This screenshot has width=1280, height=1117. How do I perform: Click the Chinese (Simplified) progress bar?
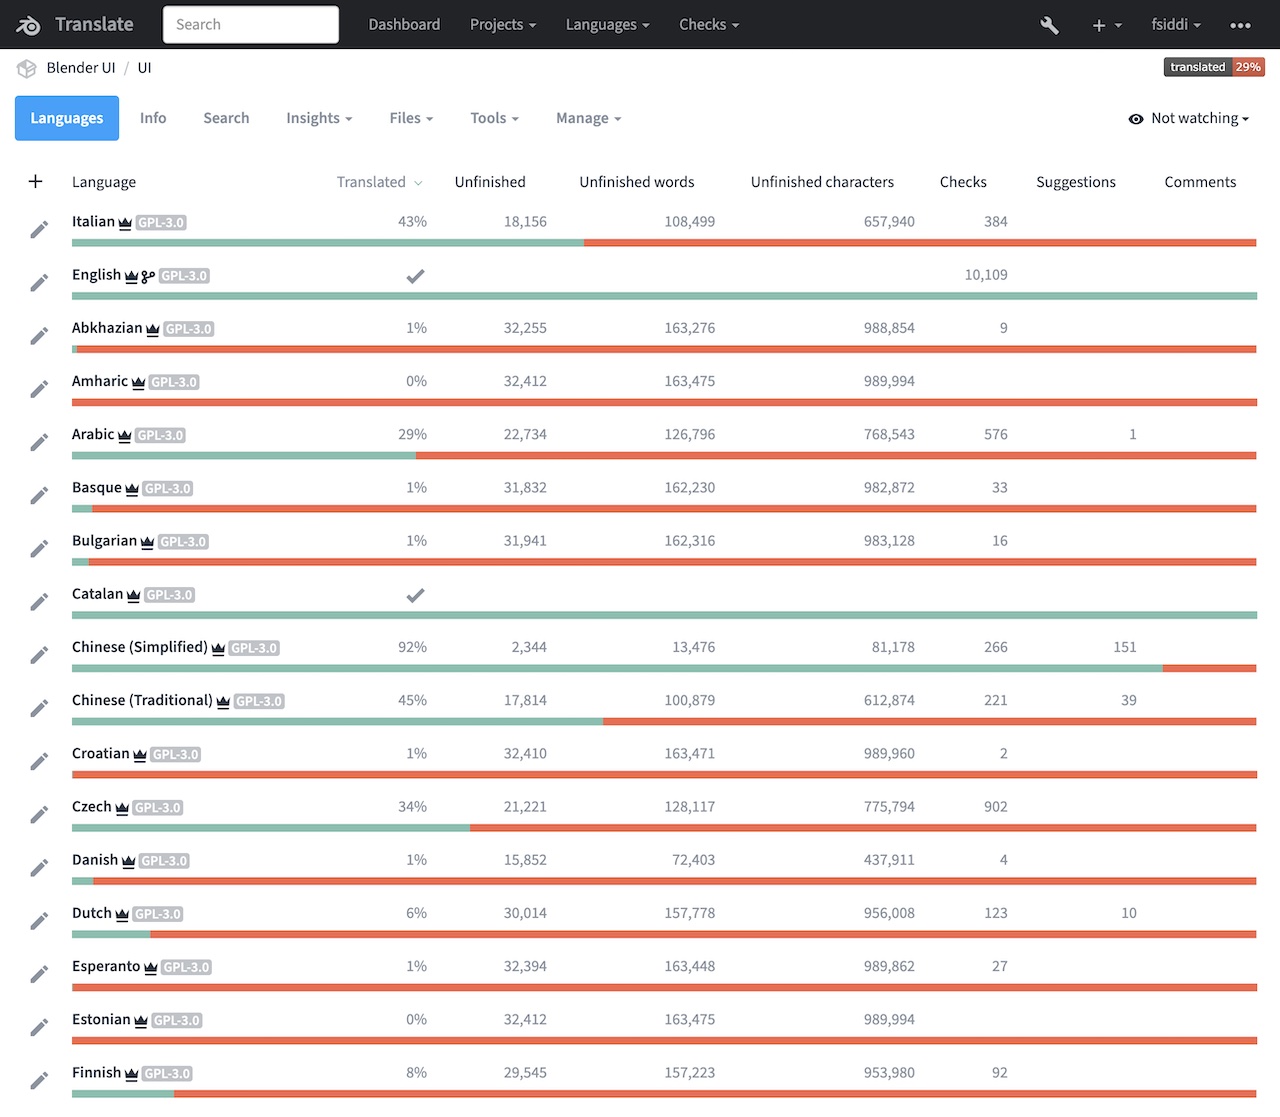[664, 668]
